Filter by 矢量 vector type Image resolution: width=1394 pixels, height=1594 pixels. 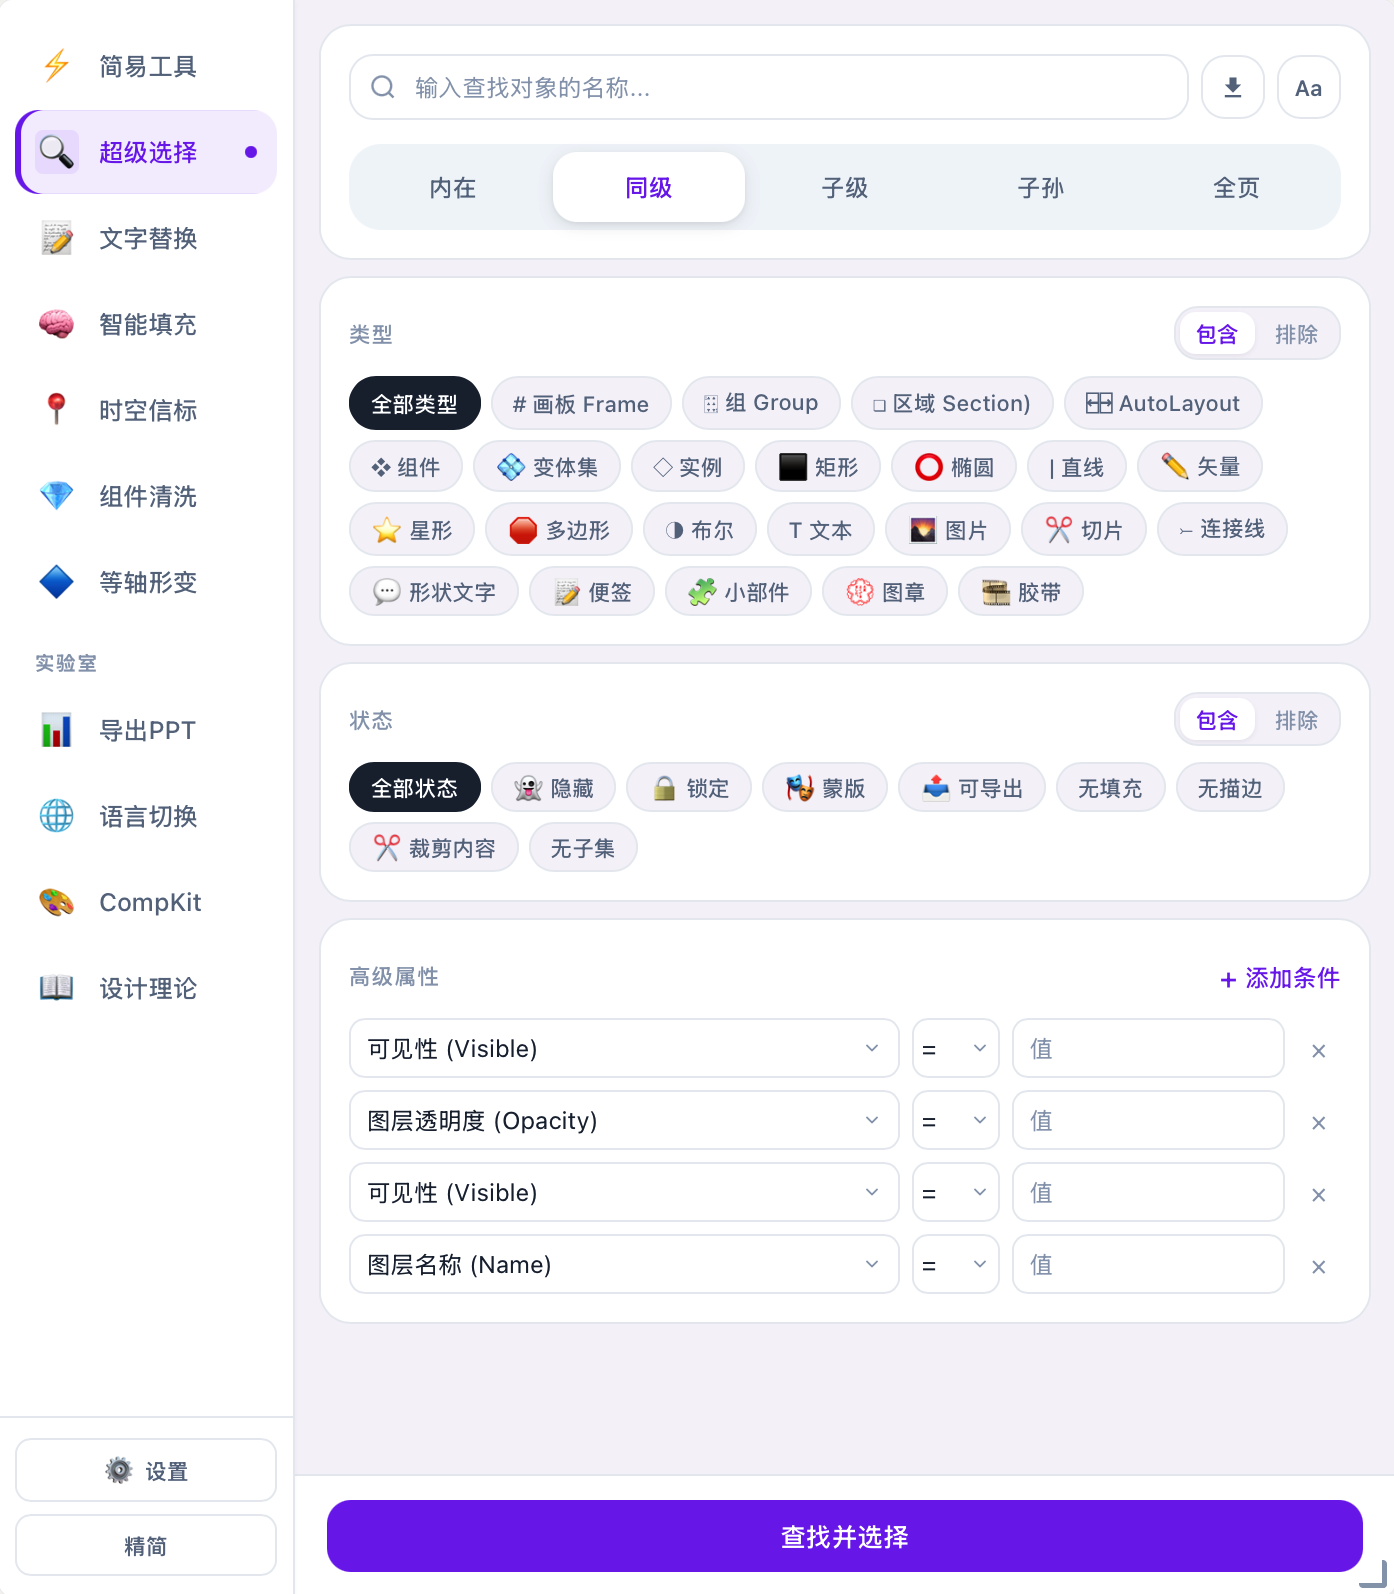coord(1200,467)
